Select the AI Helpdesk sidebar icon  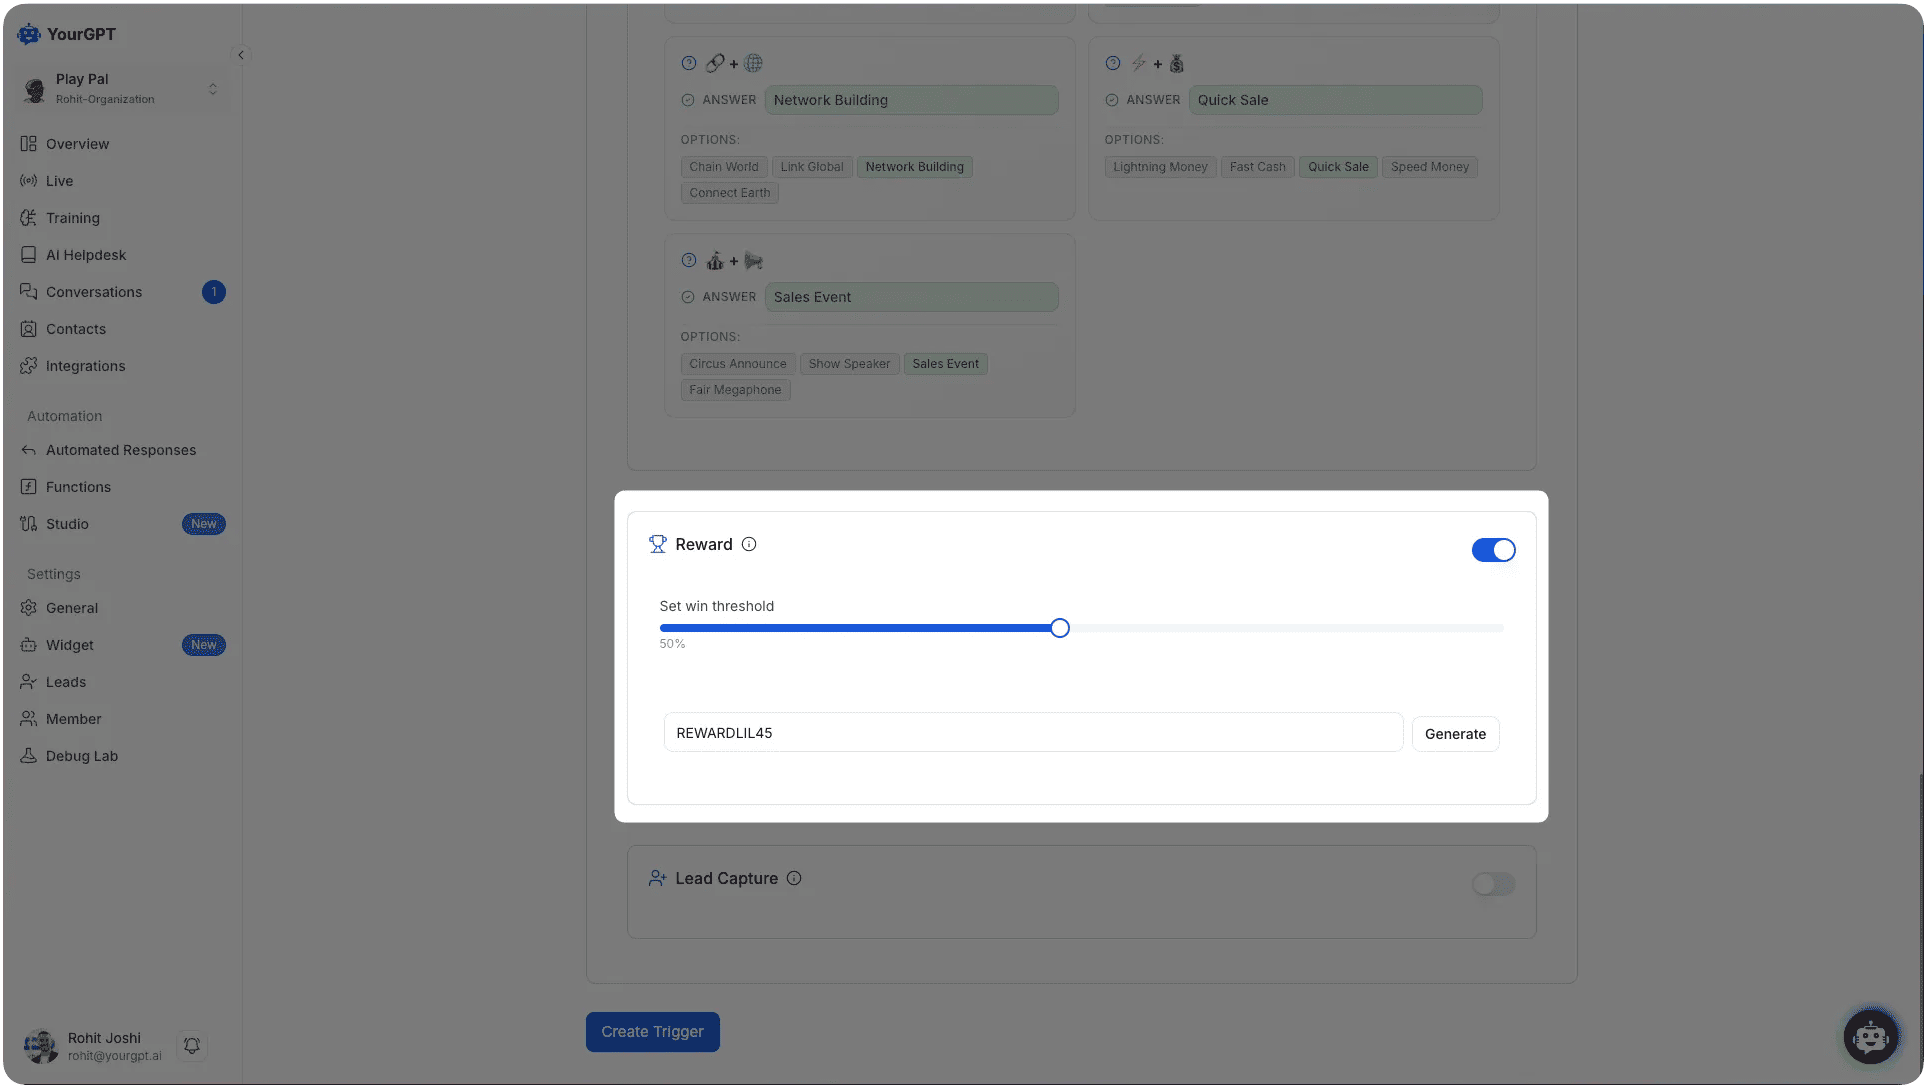click(28, 254)
